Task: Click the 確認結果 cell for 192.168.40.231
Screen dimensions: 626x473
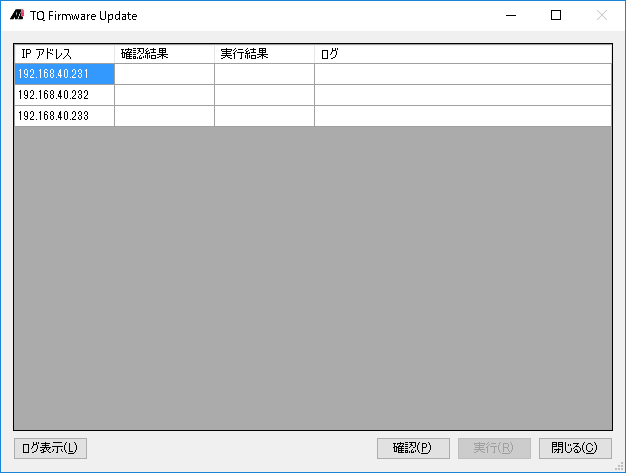Action: 164,74
